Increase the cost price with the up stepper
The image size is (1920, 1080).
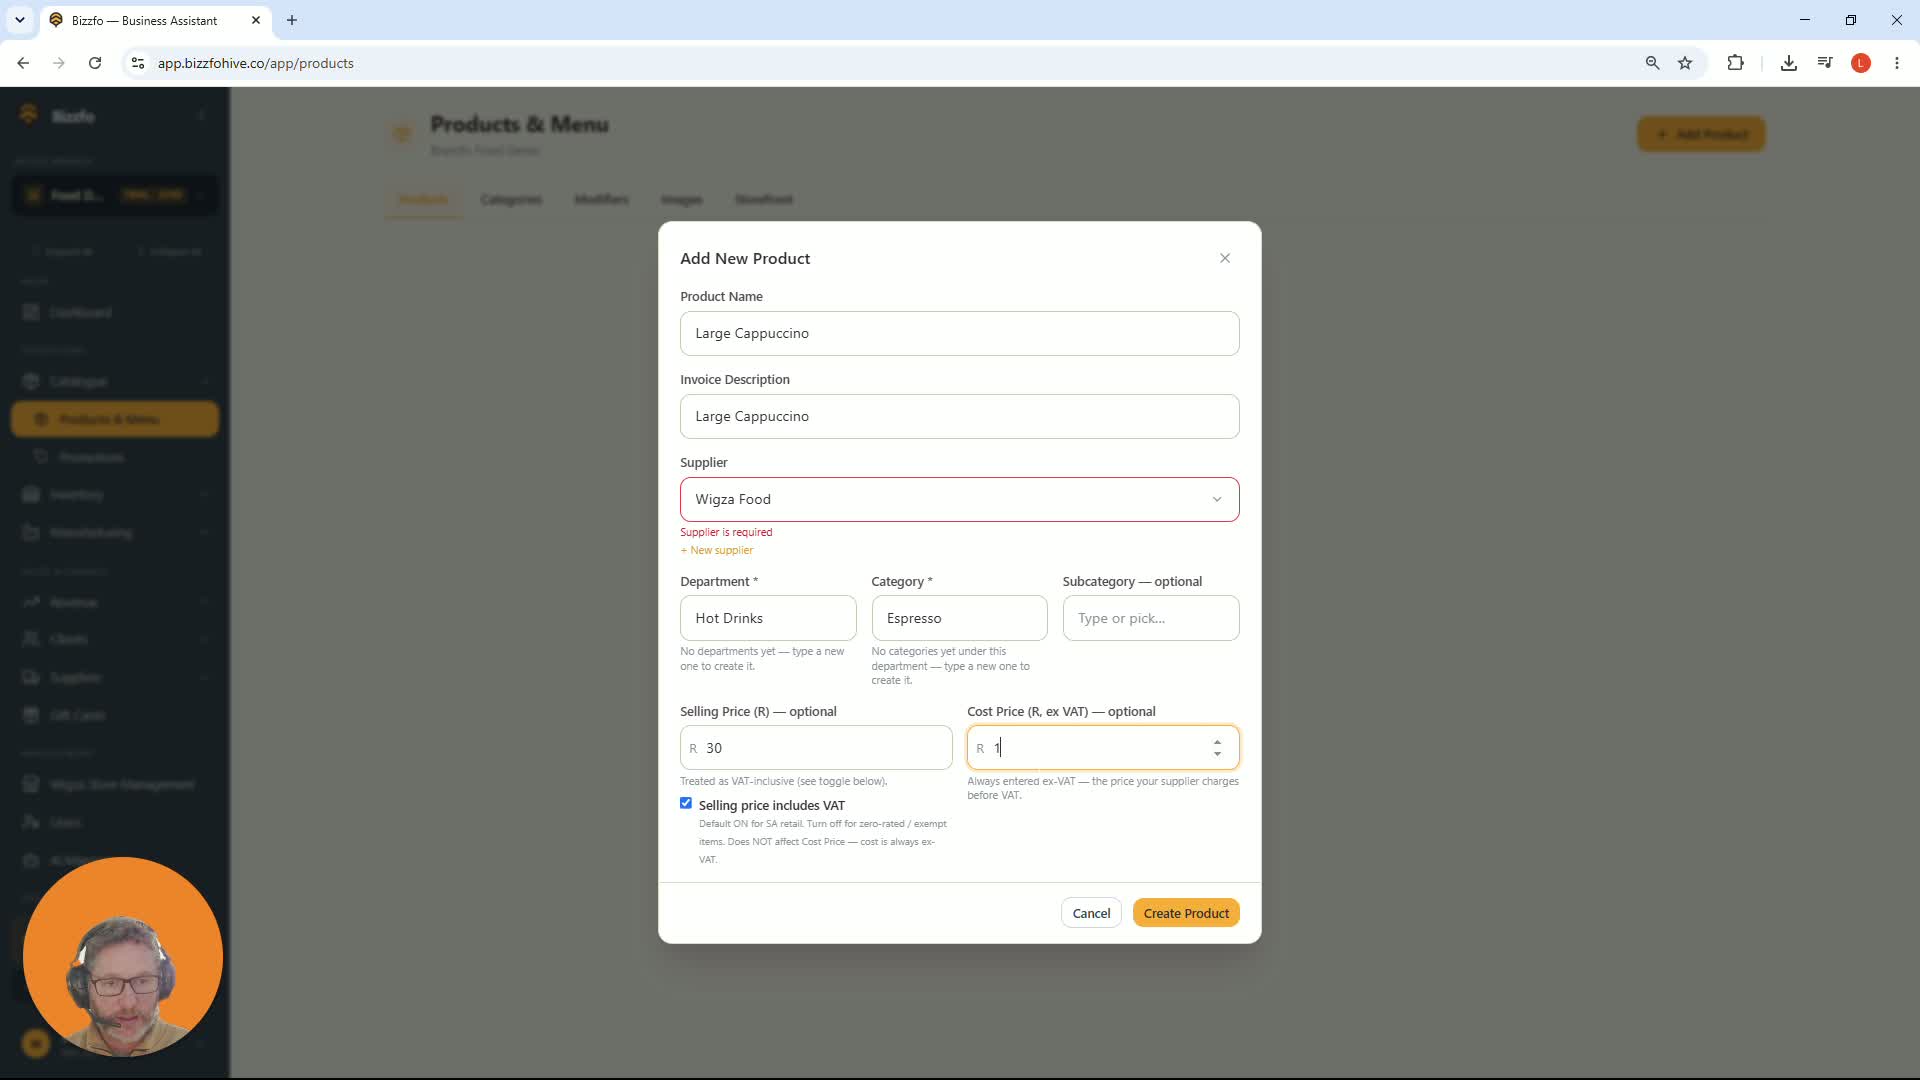tap(1217, 743)
